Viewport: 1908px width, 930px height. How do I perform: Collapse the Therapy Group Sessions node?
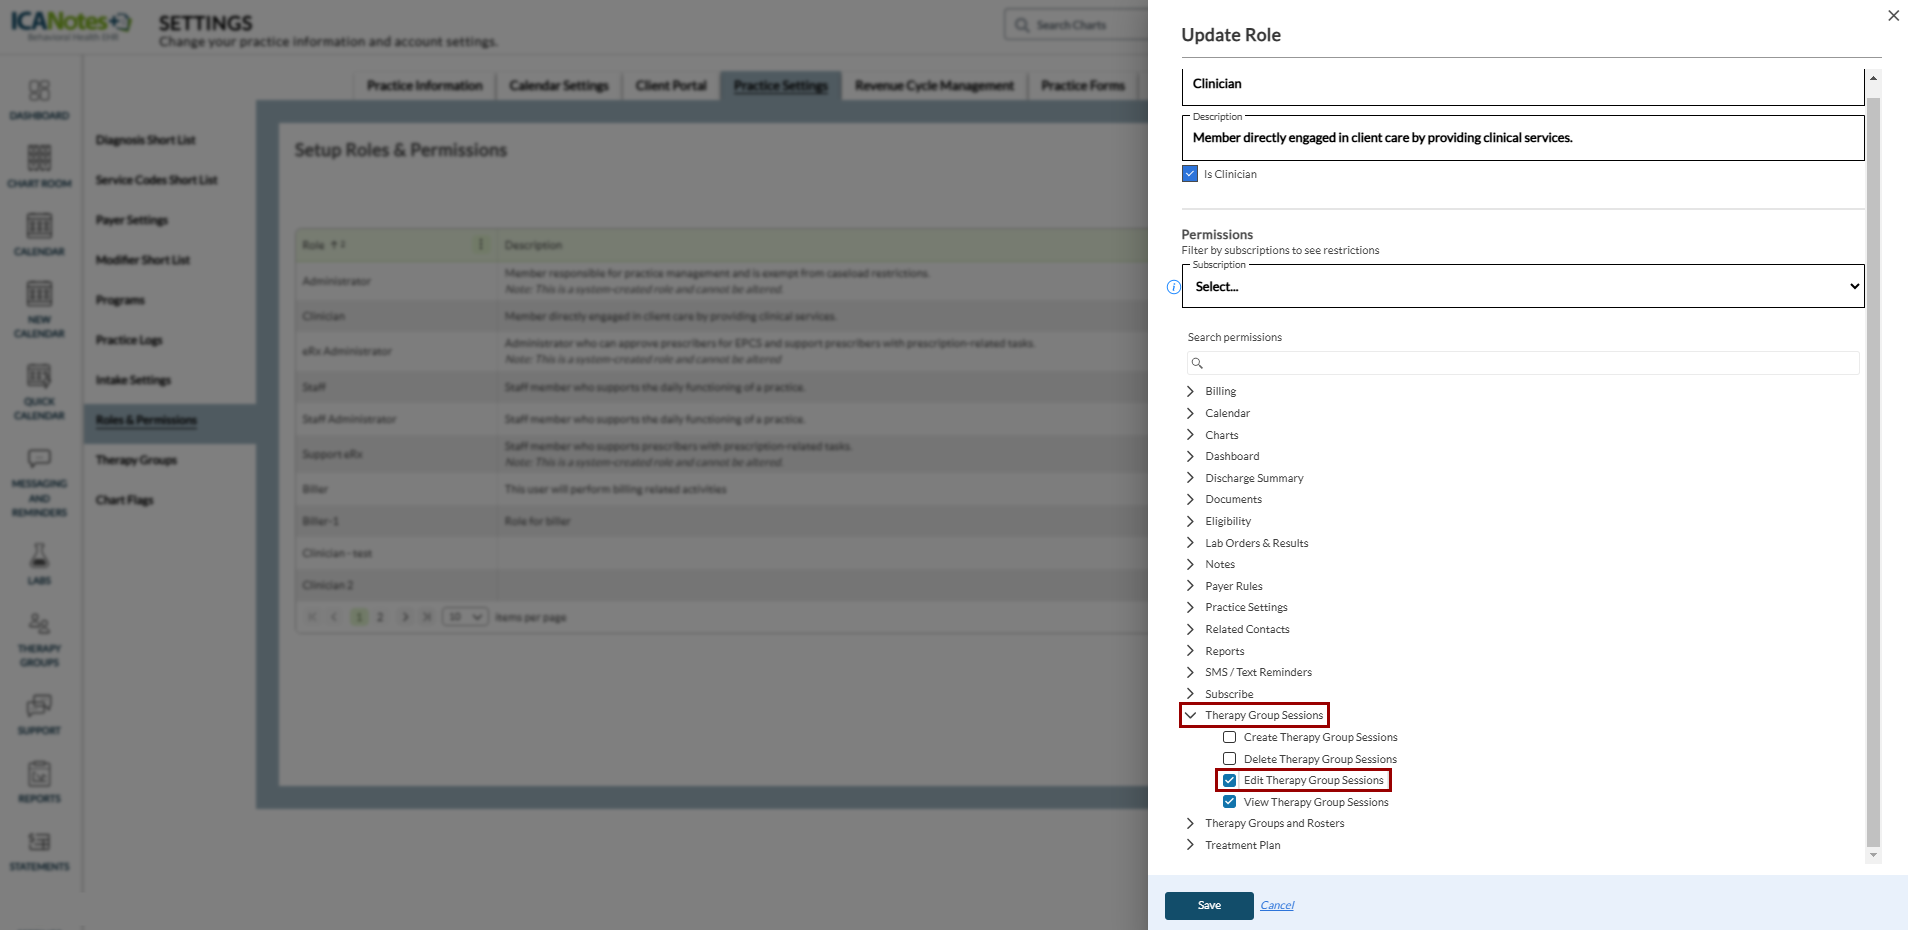(x=1190, y=716)
